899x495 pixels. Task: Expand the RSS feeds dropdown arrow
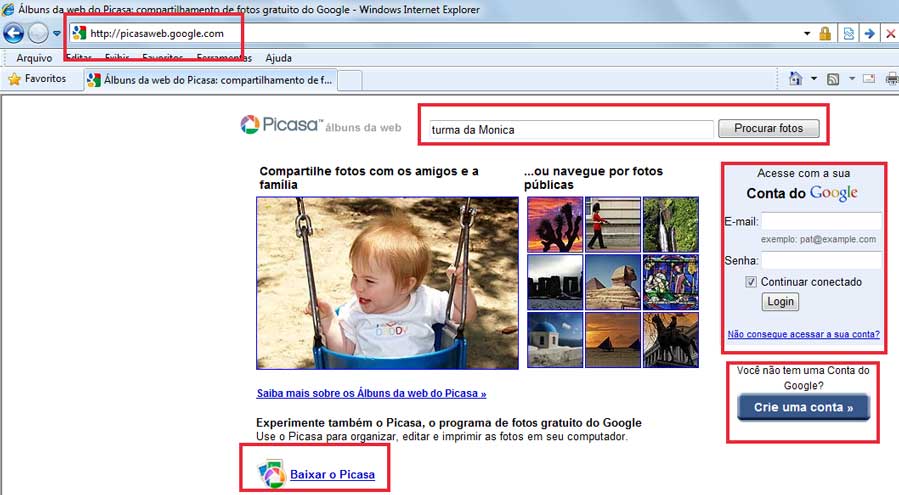pyautogui.click(x=851, y=79)
